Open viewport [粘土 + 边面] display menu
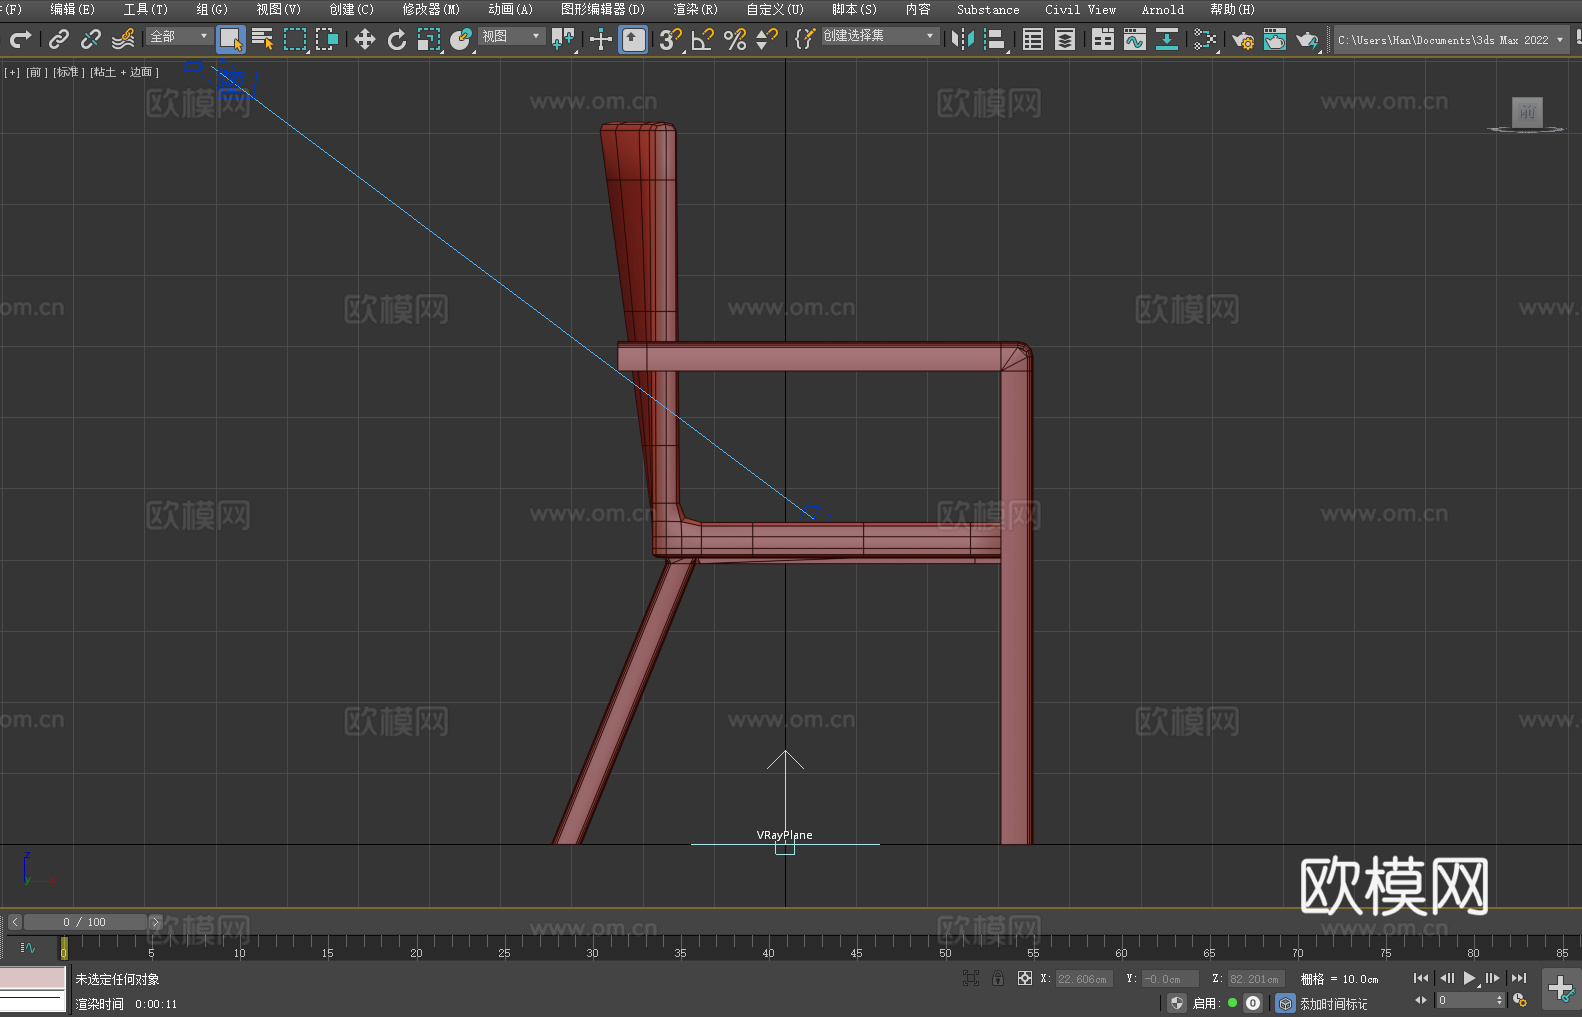The width and height of the screenshot is (1582, 1017). (x=124, y=72)
